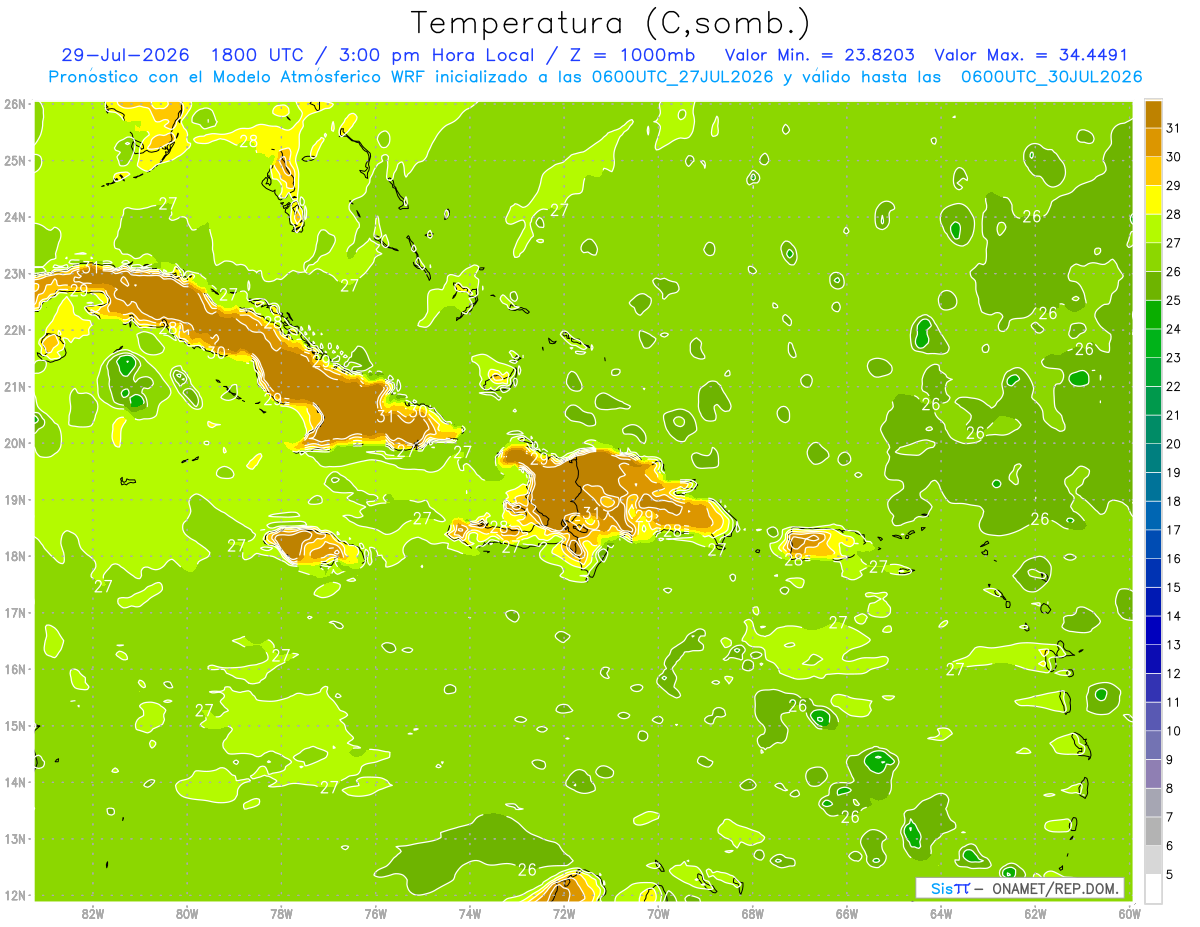Click the '76W' longitude axis label
Viewport: 1200px width, 927px height.
tap(375, 913)
